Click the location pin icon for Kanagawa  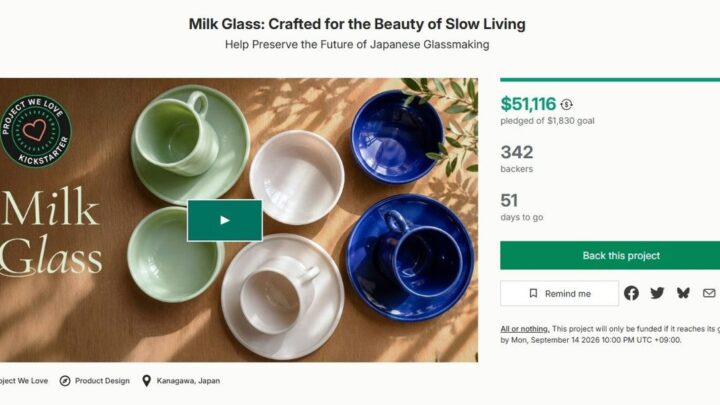coord(146,381)
